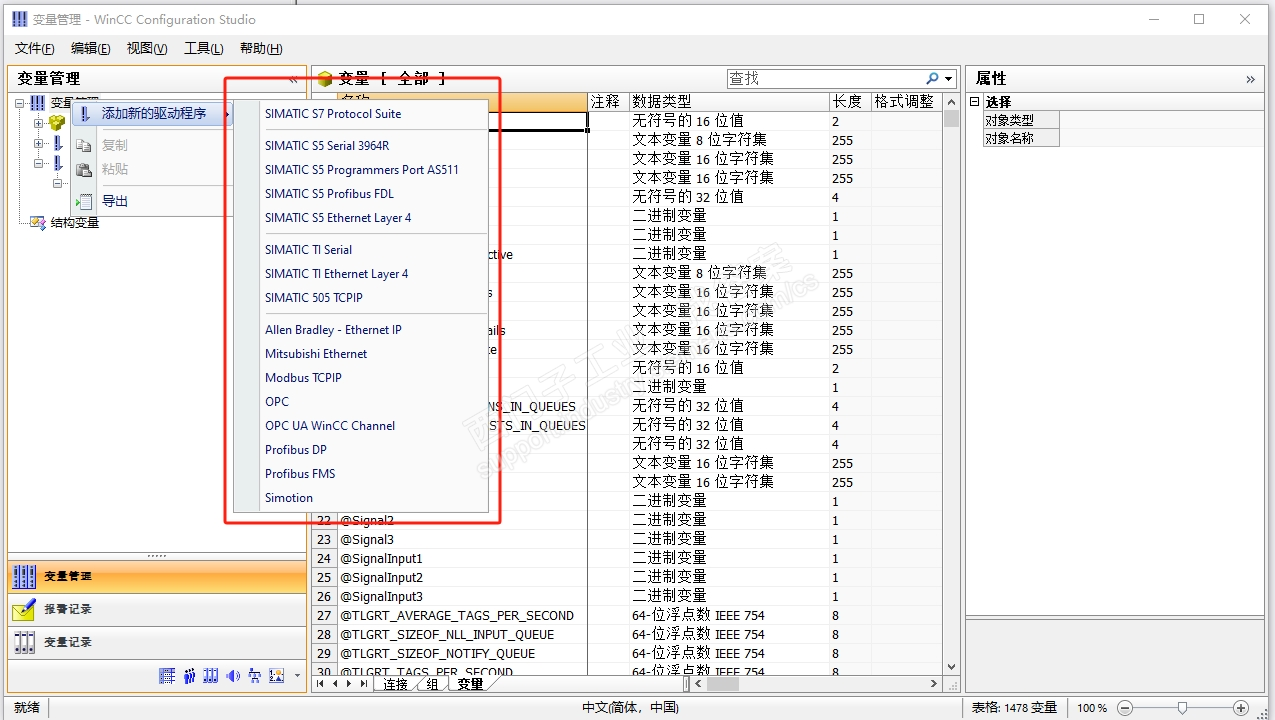
Task: Open the 变量记录 tag logging editor icon
Action: click(x=24, y=642)
